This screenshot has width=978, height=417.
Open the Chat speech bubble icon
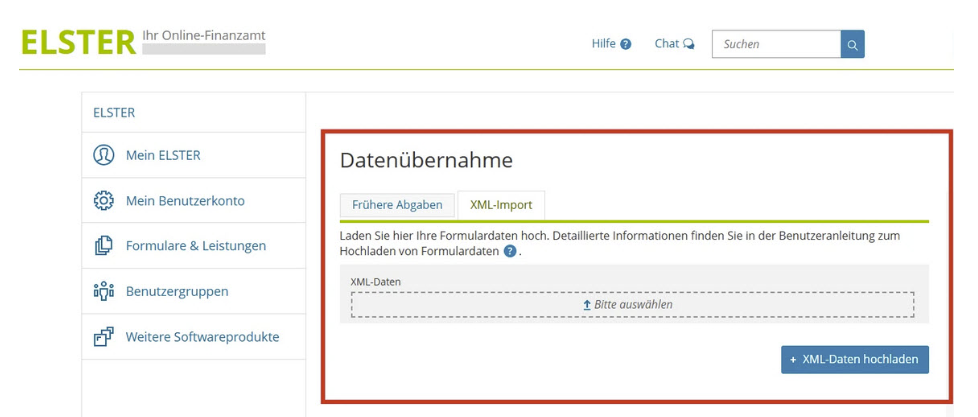(689, 44)
